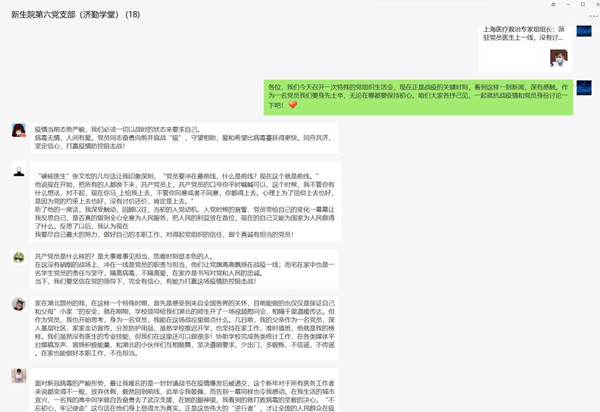Open avatar of sender quoting 硬核医生 张文宏
600x412 pixels.
click(x=18, y=172)
